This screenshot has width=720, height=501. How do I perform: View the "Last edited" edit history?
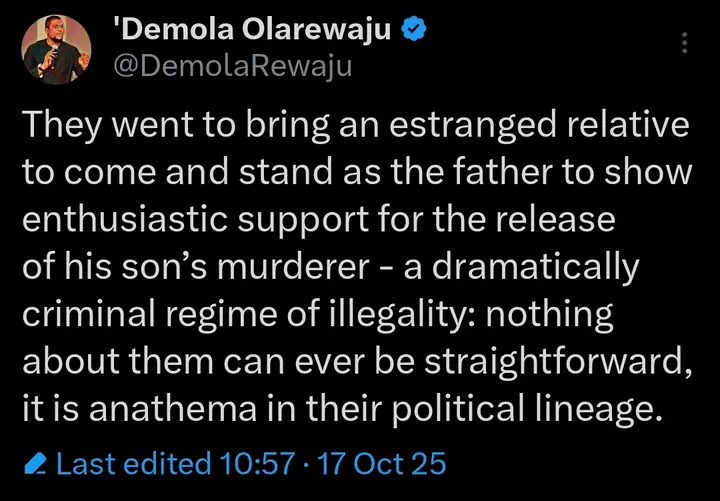pyautogui.click(x=133, y=464)
